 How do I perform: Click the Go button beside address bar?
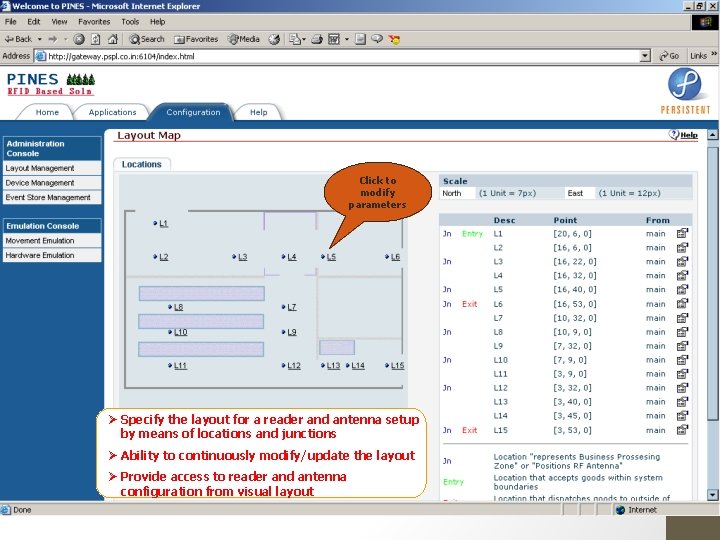coord(669,56)
